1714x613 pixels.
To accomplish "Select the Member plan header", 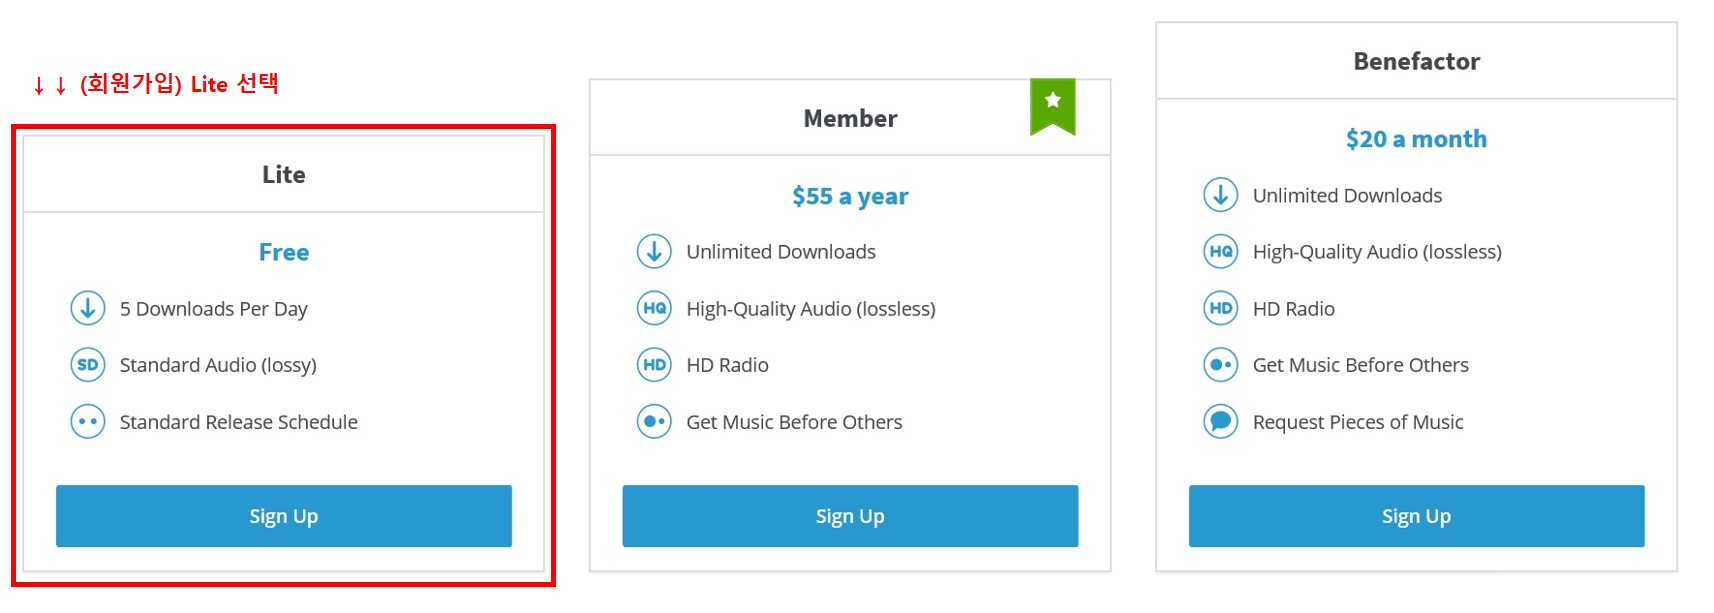I will (850, 118).
